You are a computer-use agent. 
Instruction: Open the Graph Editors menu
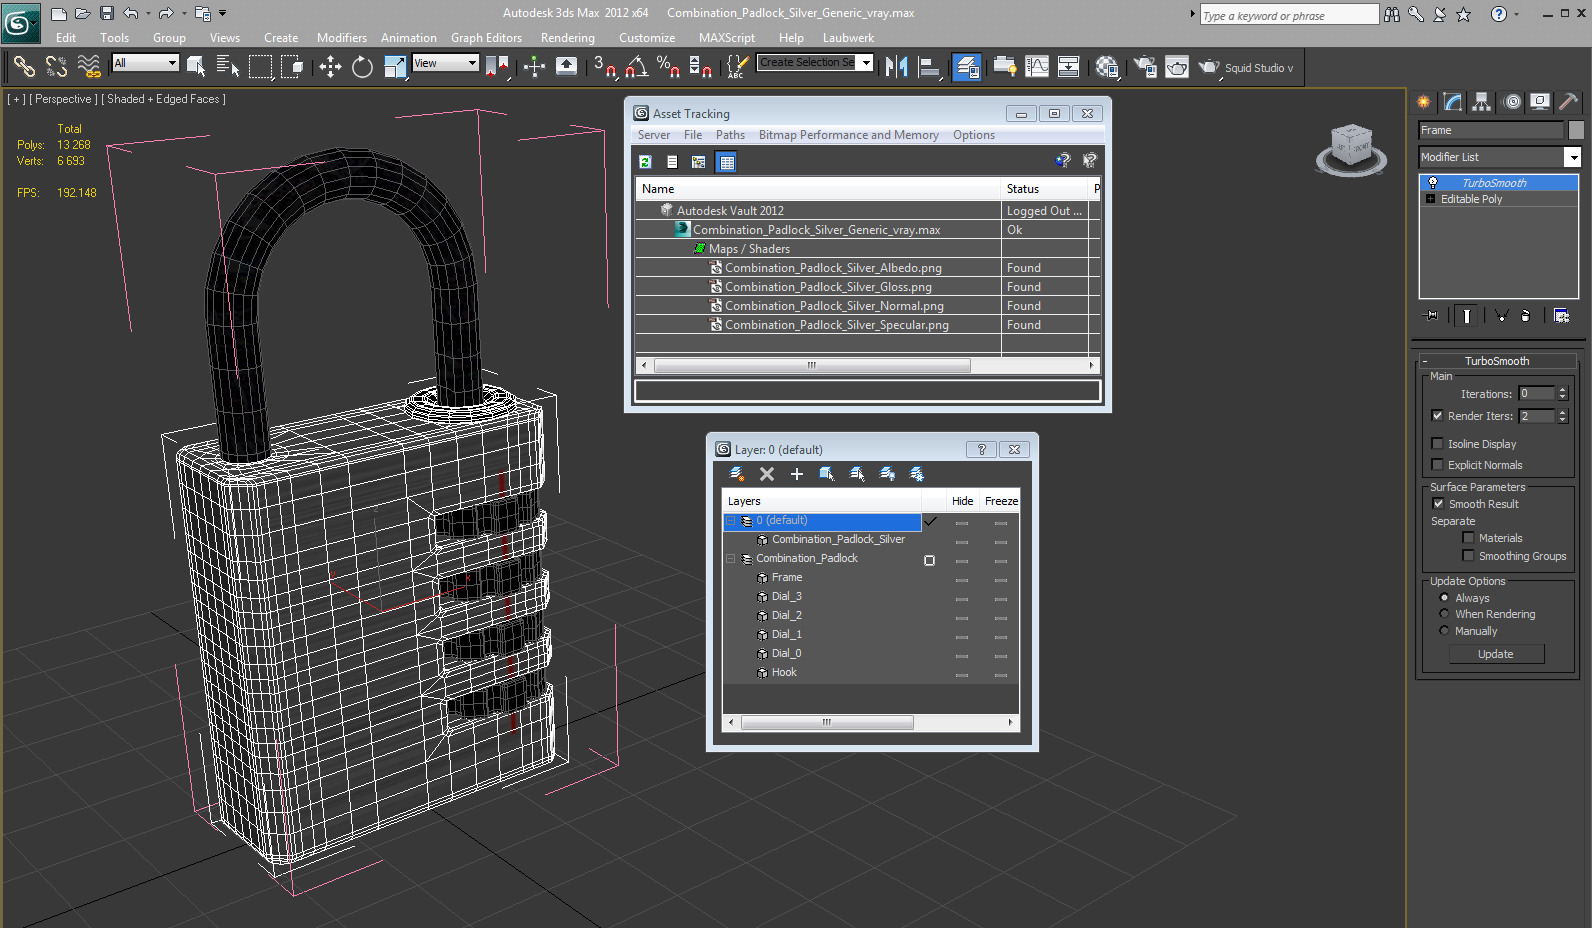486,38
